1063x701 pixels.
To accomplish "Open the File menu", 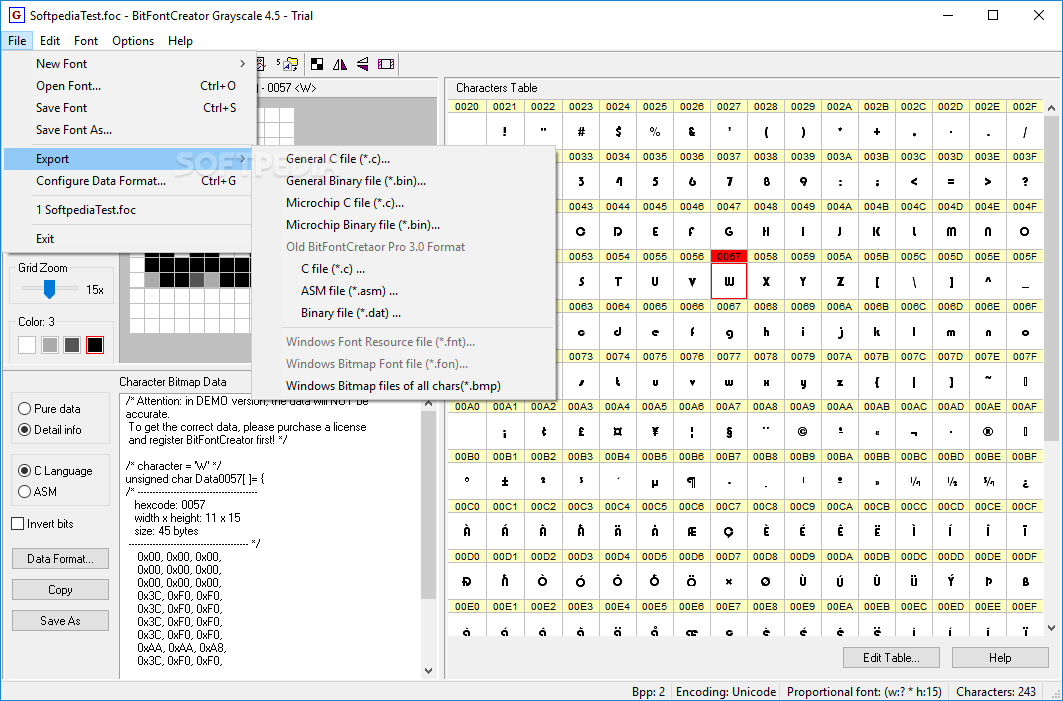I will [x=17, y=41].
